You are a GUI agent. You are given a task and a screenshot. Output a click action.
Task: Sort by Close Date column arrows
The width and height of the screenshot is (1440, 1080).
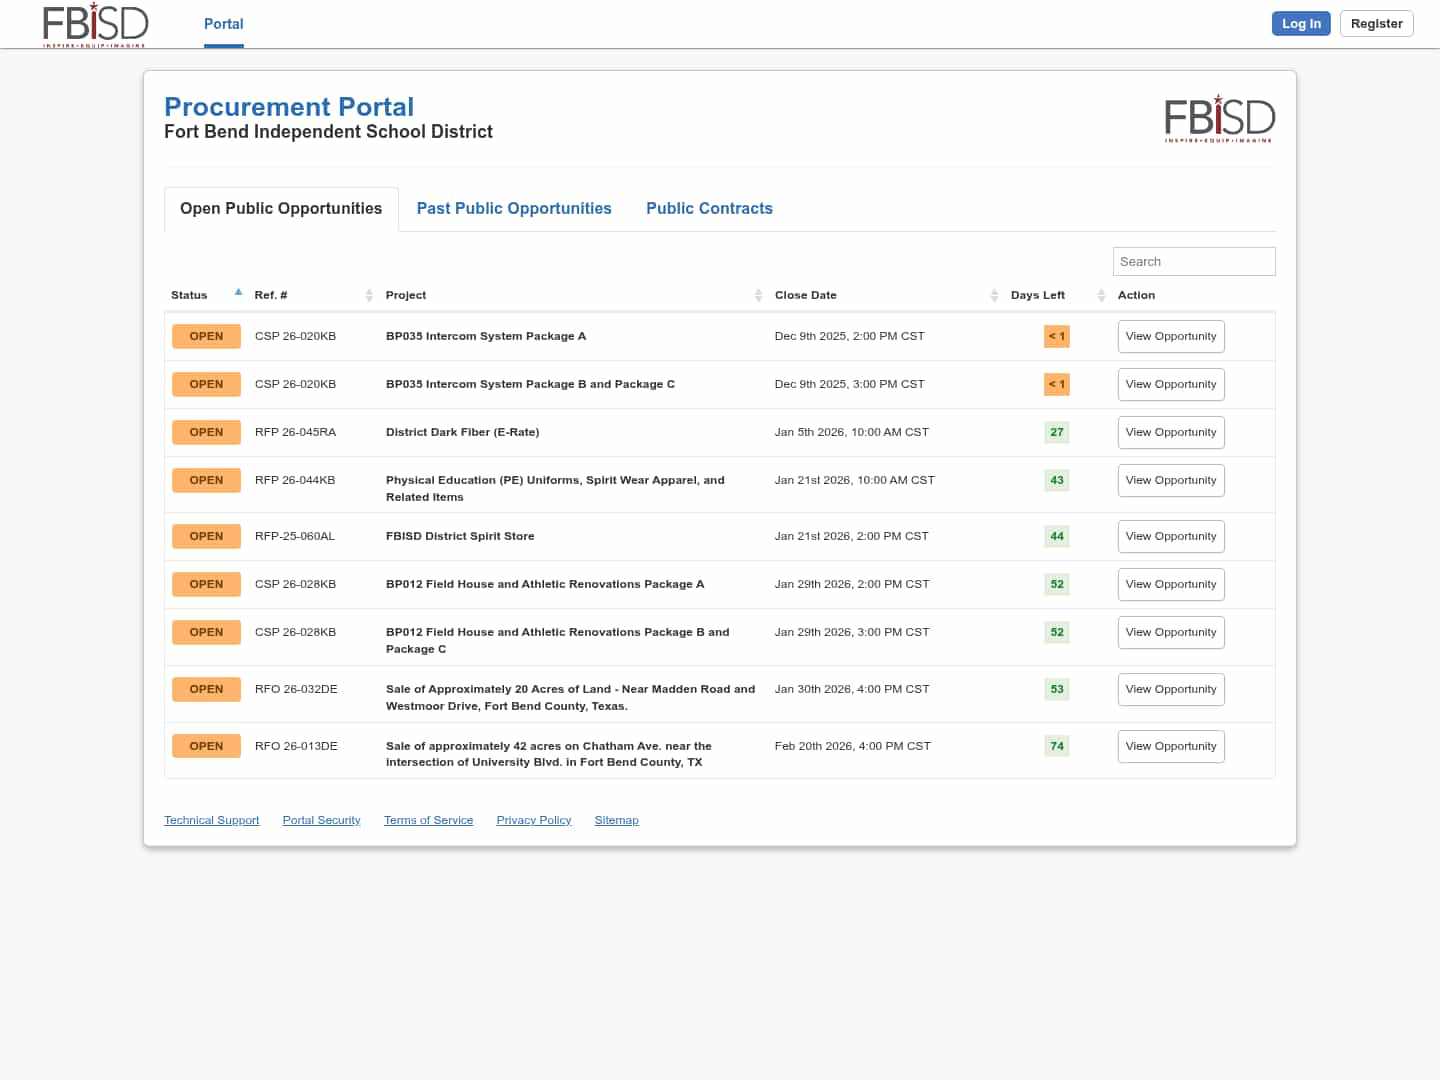(994, 295)
